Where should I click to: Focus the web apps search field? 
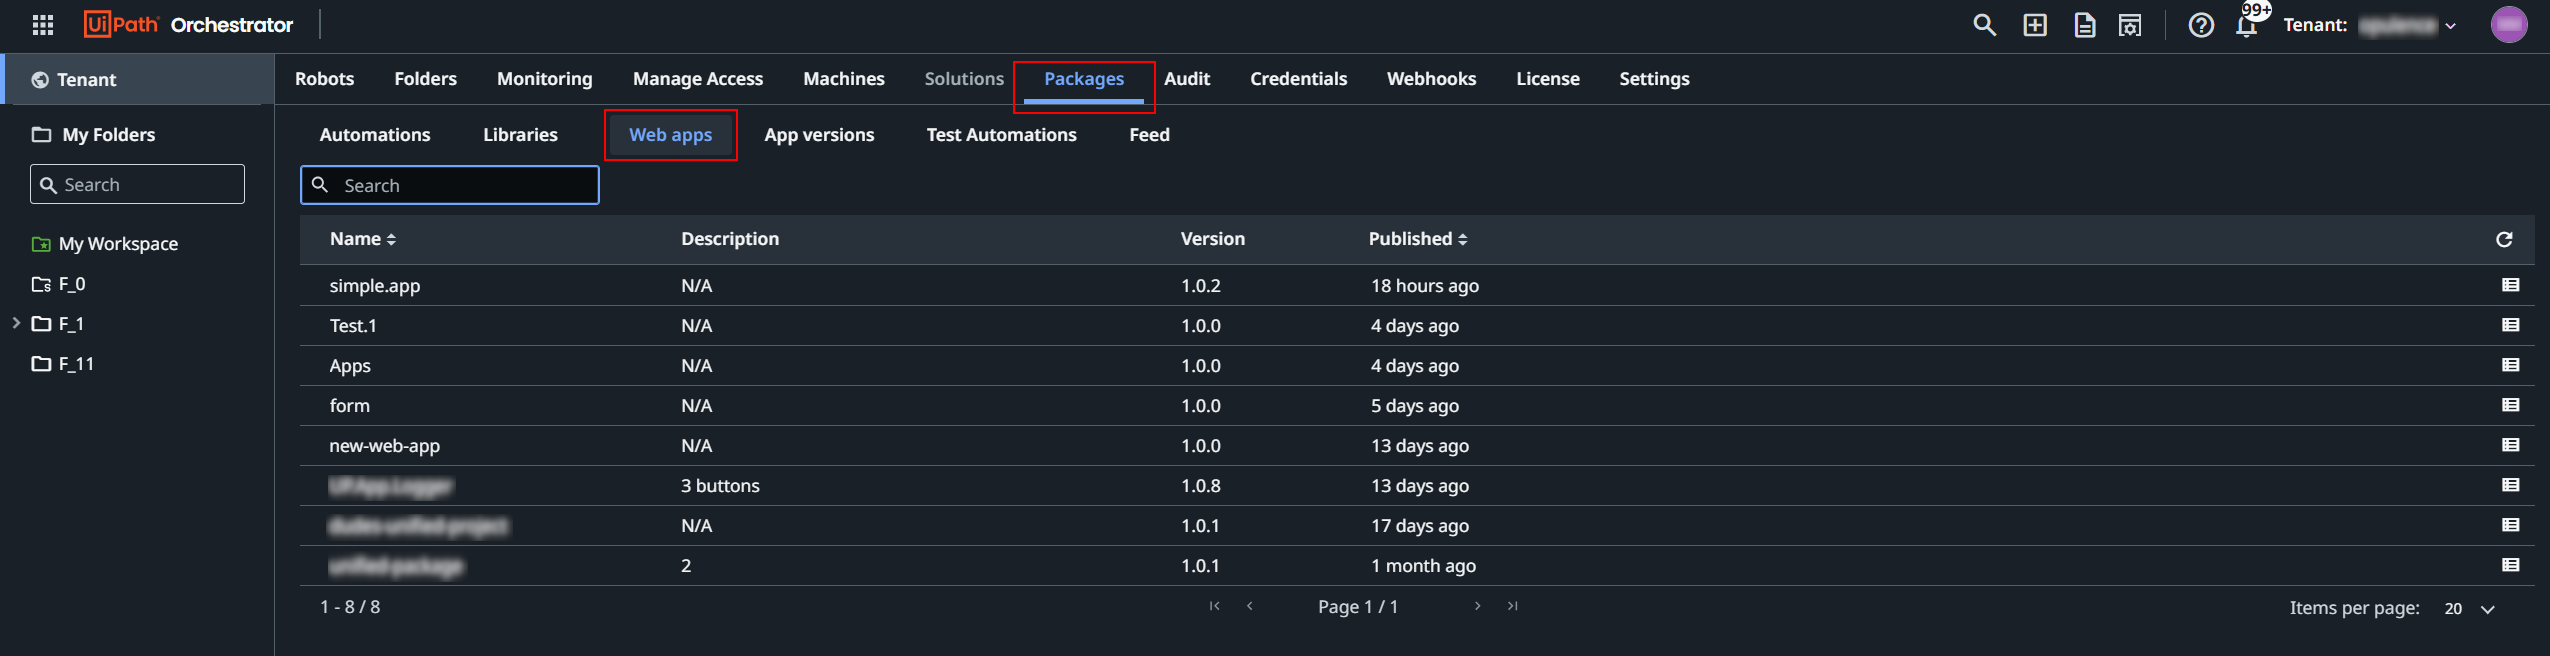(x=450, y=185)
